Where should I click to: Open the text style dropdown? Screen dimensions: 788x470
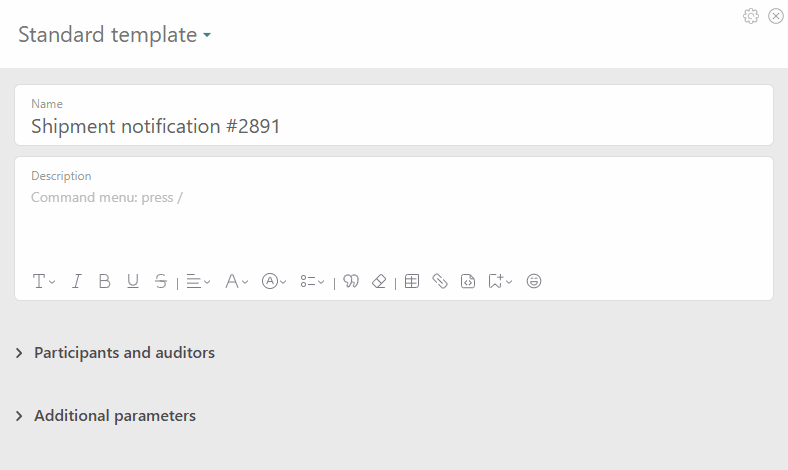(43, 282)
